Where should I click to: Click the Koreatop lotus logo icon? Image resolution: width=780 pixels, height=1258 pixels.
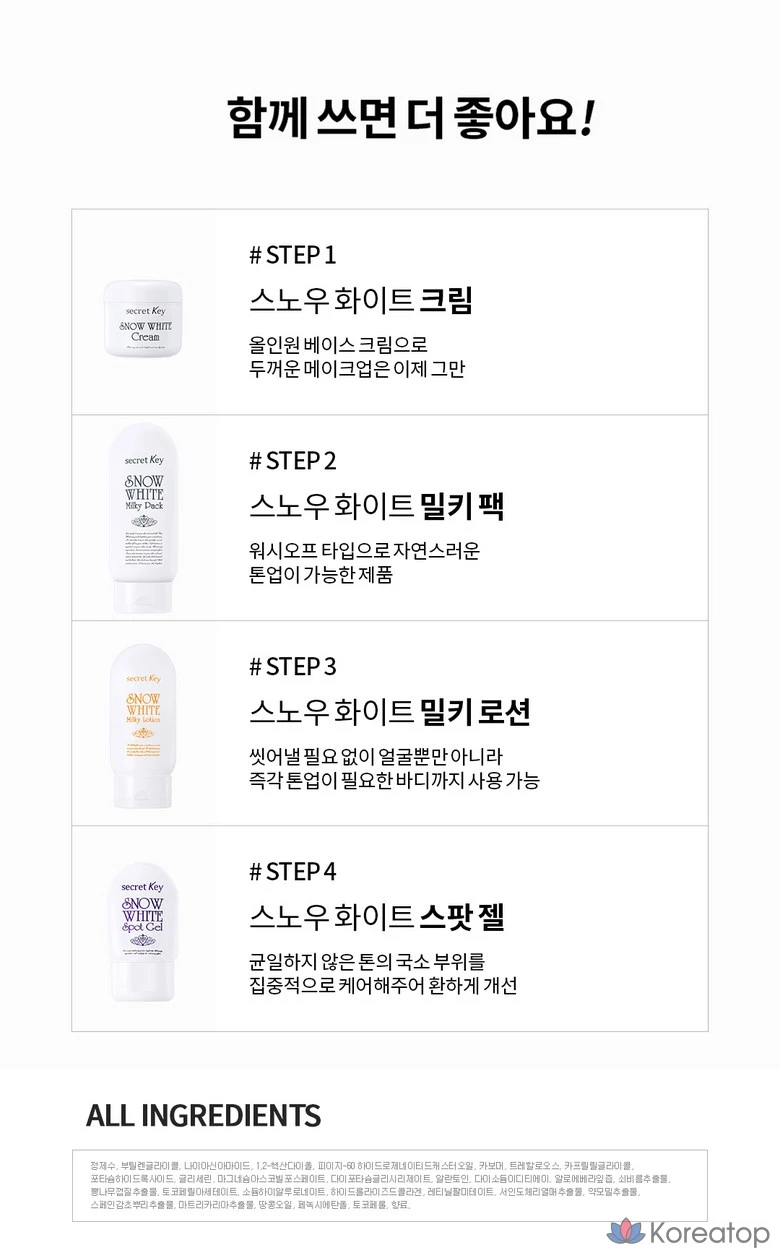pyautogui.click(x=626, y=1233)
